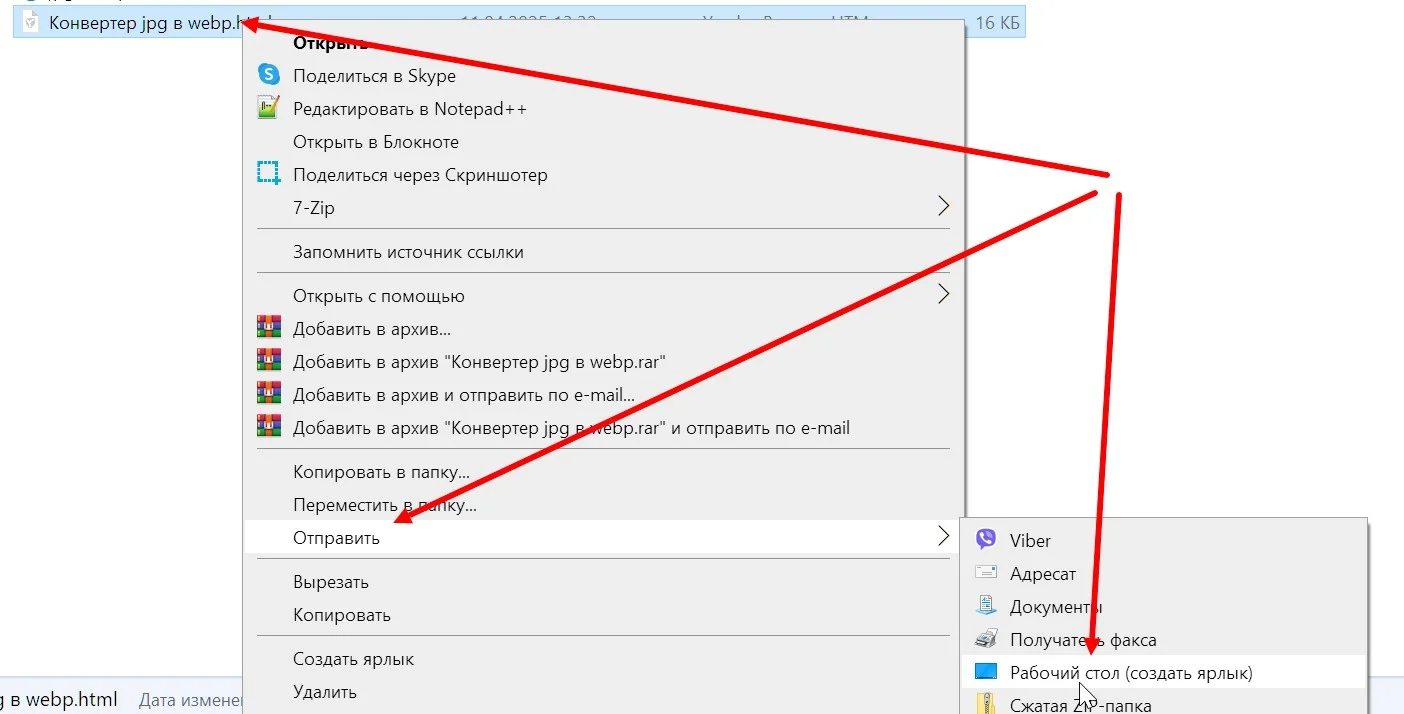Select Удалить from the context menu
1404x714 pixels.
(x=325, y=692)
